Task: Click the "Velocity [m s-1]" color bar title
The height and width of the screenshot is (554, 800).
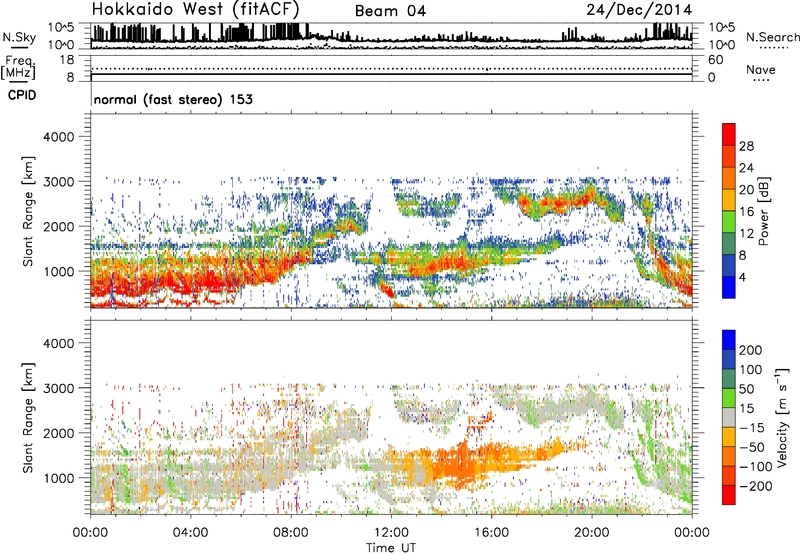Action: 782,417
